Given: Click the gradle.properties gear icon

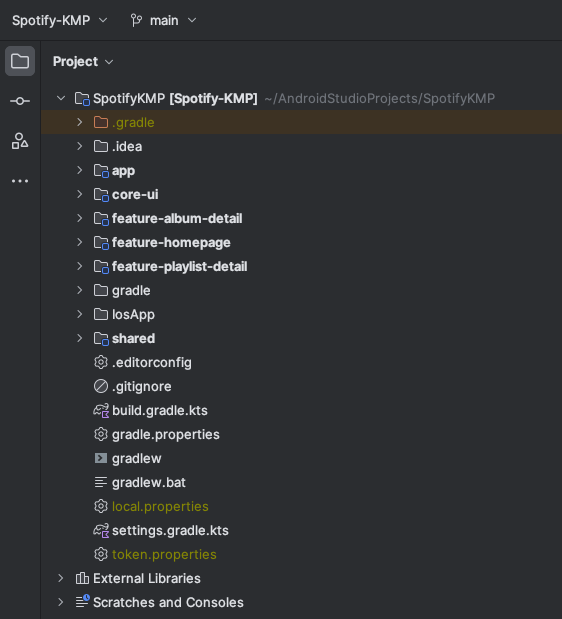Looking at the screenshot, I should [101, 435].
